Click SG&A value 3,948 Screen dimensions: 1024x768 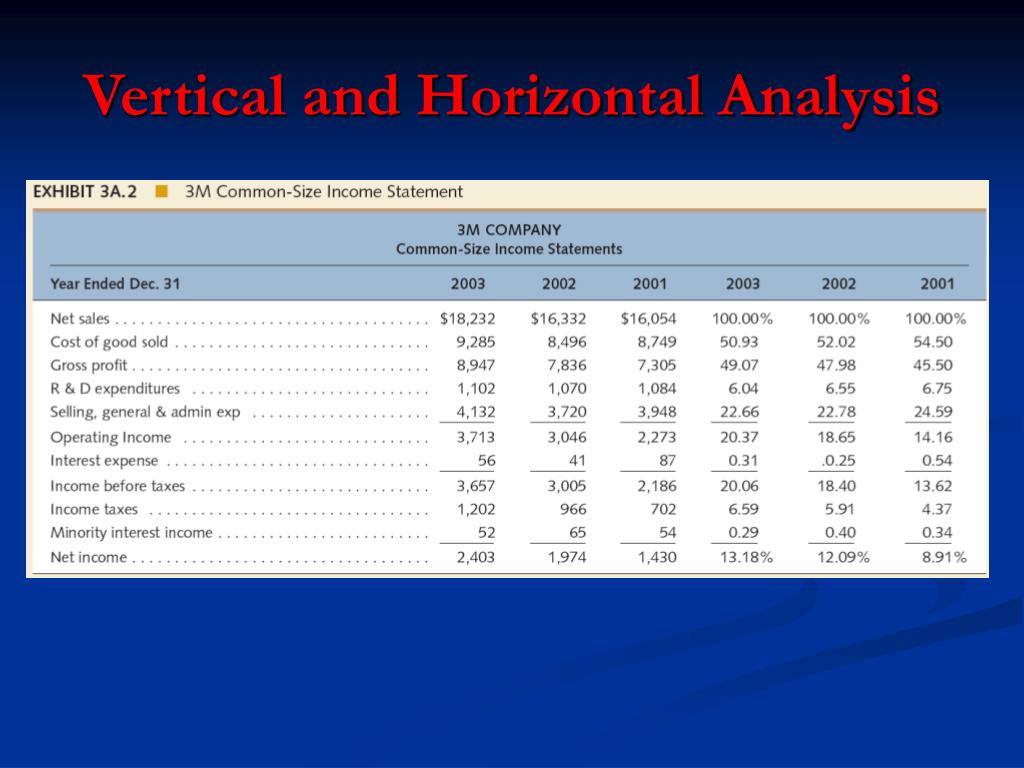657,412
